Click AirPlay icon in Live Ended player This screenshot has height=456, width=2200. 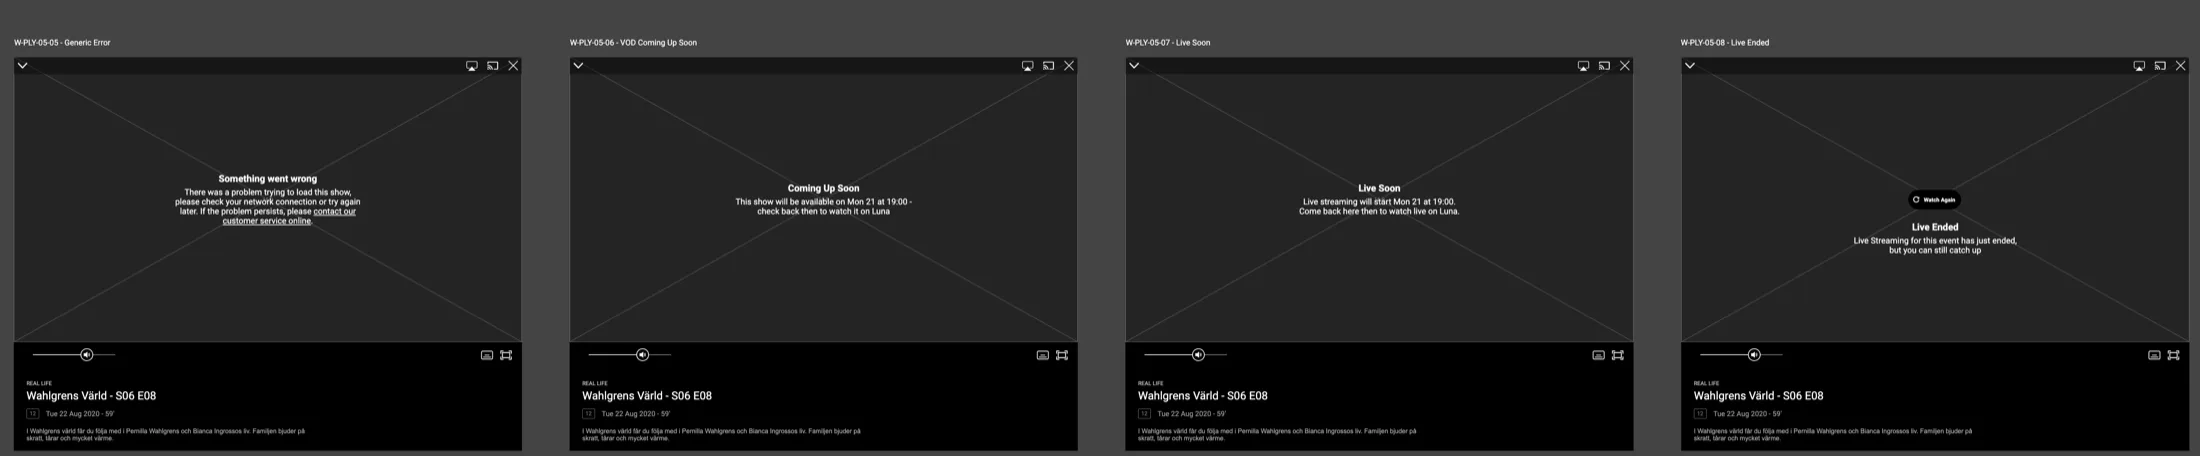(x=2140, y=66)
